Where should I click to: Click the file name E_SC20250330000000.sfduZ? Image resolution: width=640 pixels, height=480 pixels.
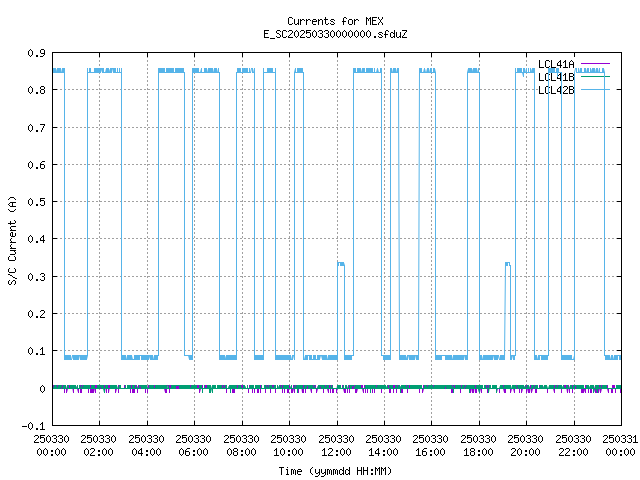(335, 34)
